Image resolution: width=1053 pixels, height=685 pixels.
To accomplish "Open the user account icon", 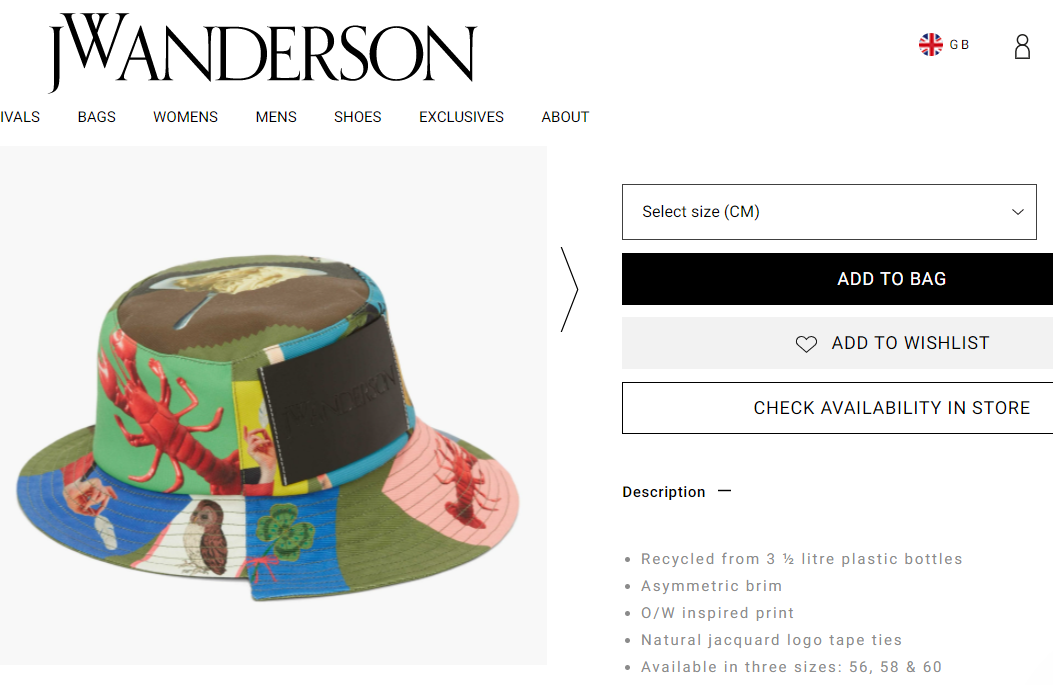I will coord(1022,46).
